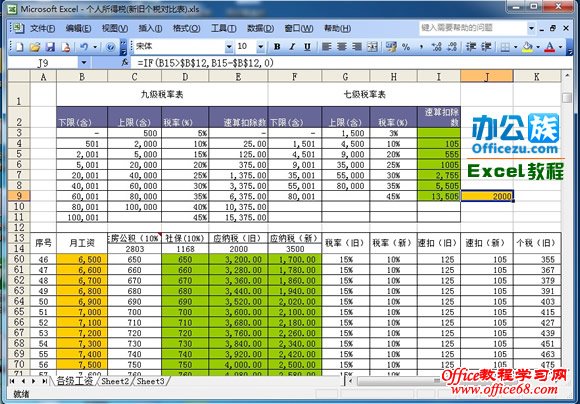Viewport: 580px width, 404px height.
Task: Select column J header
Action: 487,77
